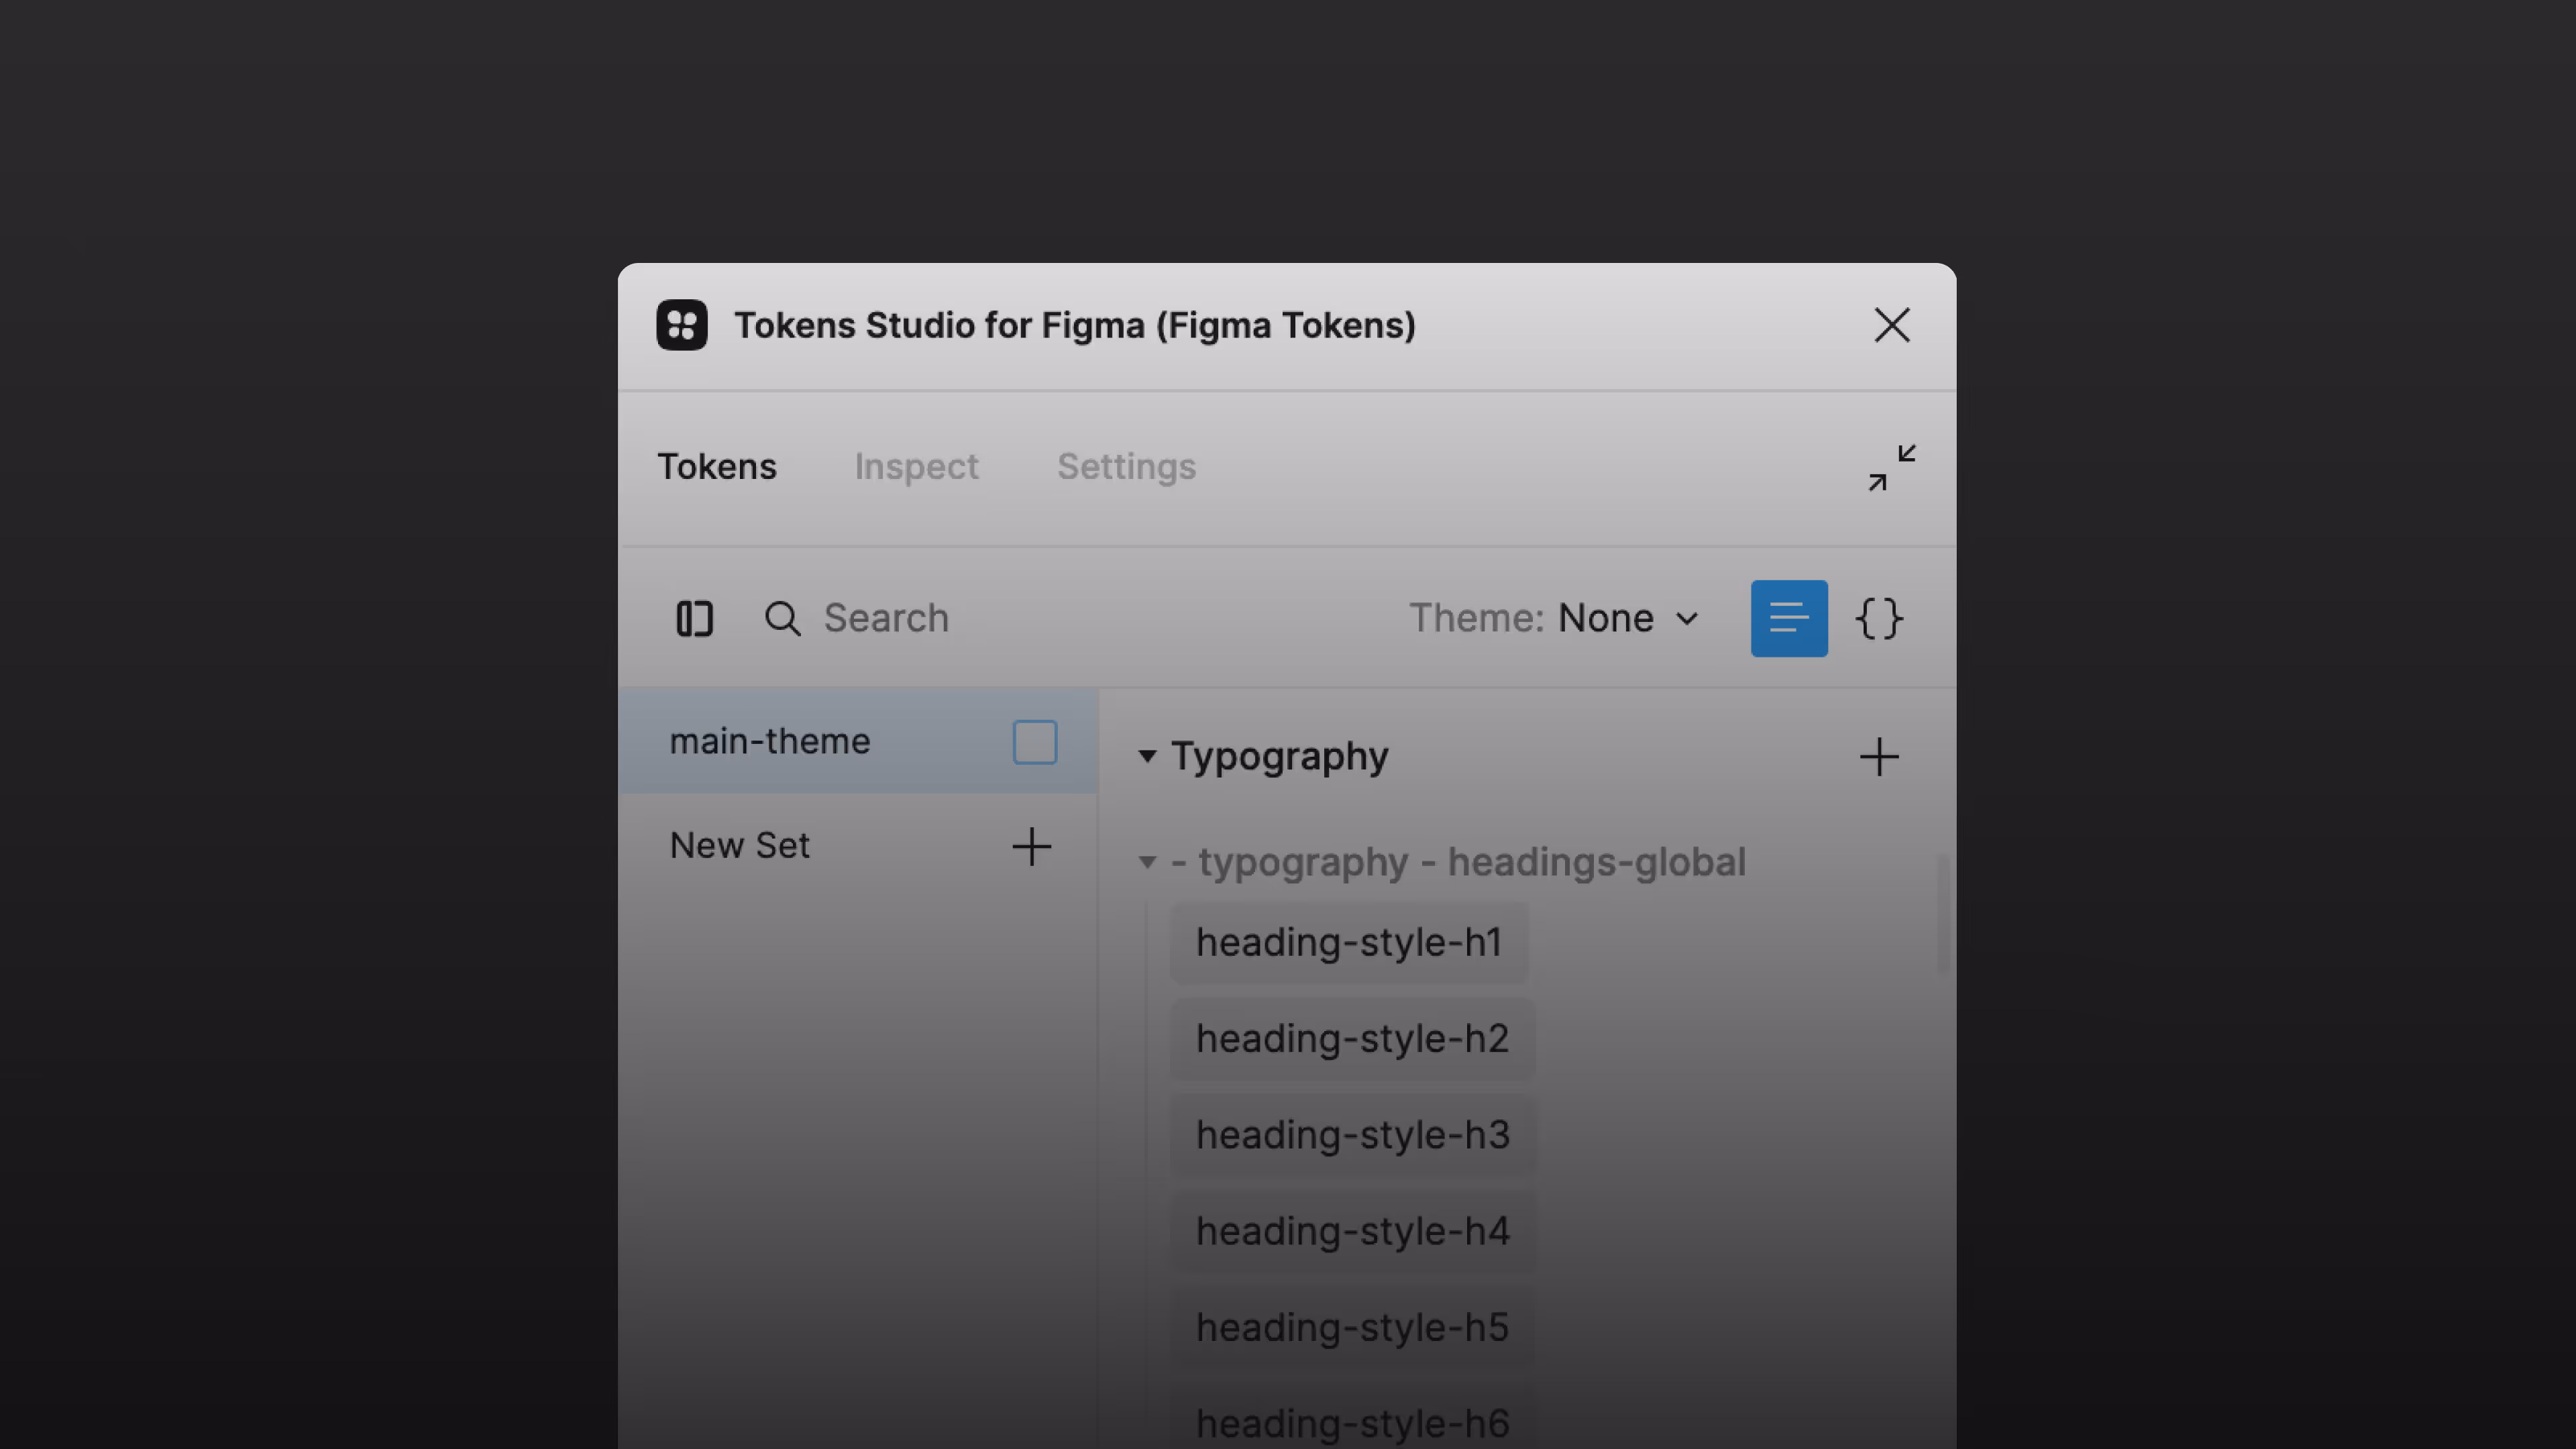The height and width of the screenshot is (1449, 2576).
Task: Click the Tokens Studio plugin logo icon
Action: tap(682, 325)
